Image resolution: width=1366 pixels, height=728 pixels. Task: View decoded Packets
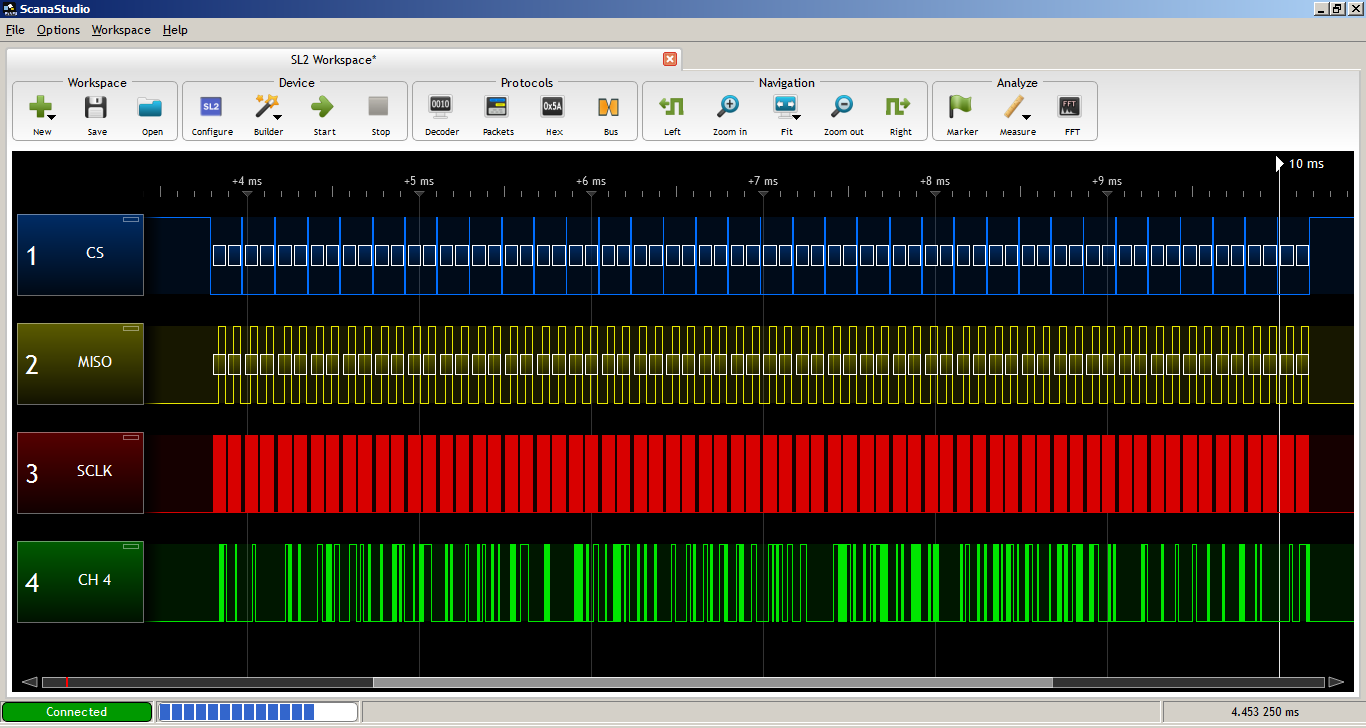(x=497, y=110)
